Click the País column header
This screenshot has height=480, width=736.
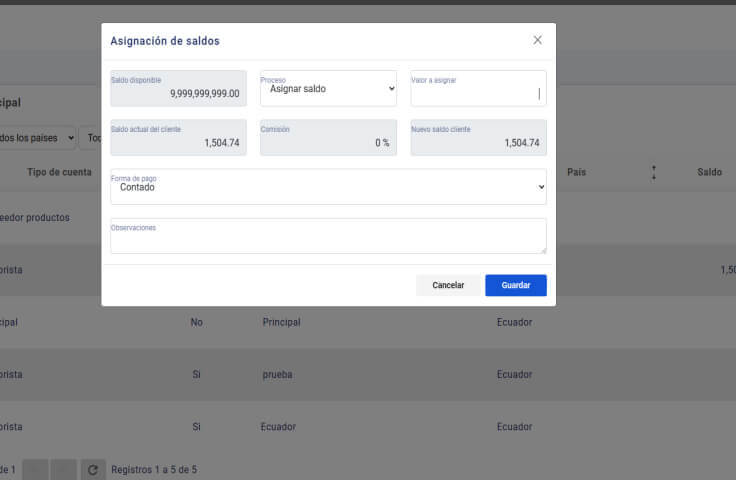576,172
